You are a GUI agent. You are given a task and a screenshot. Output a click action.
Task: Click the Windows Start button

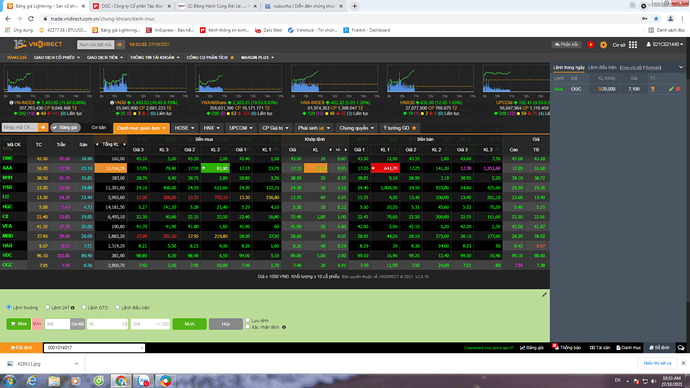click(9, 381)
